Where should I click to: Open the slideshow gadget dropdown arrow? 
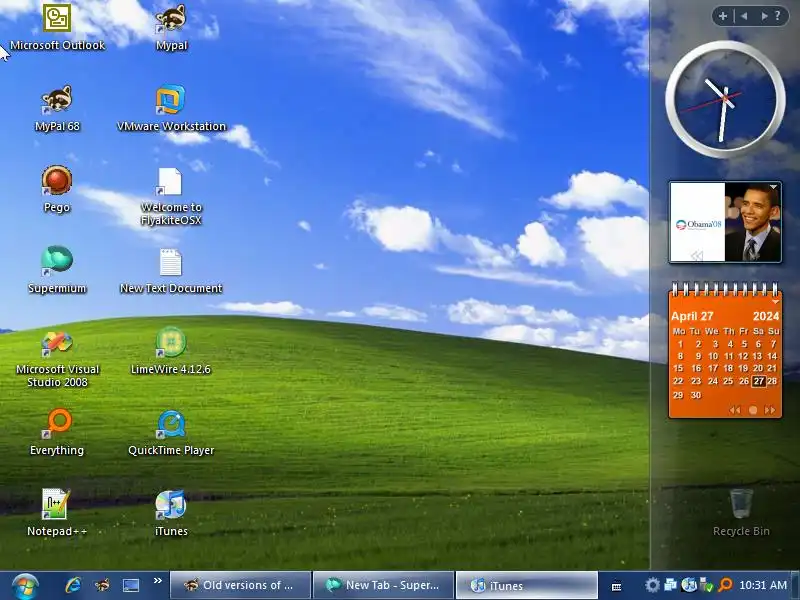coord(773,187)
